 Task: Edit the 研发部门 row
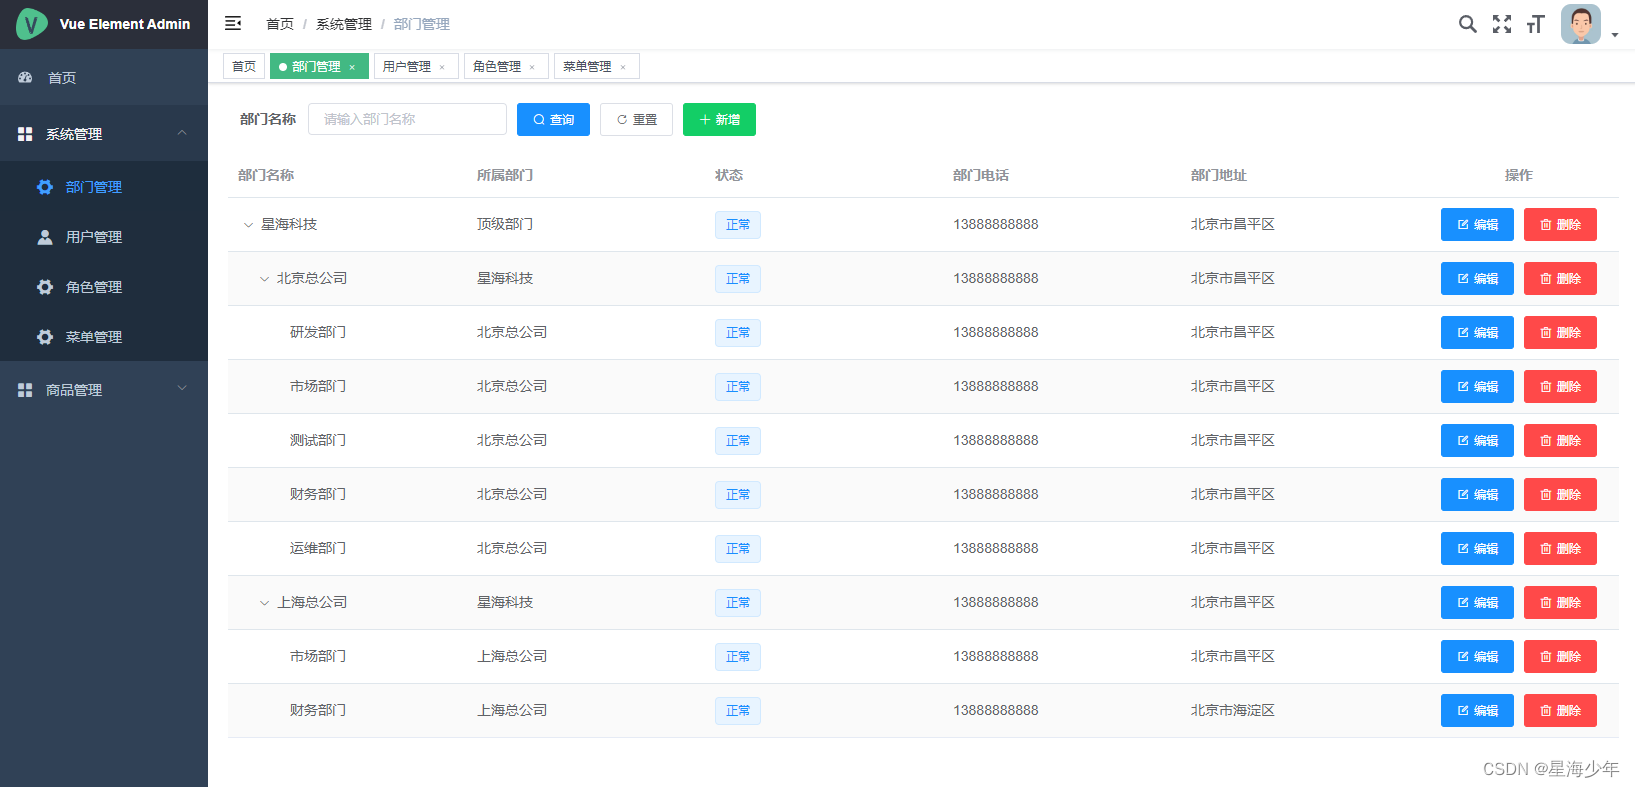point(1477,332)
